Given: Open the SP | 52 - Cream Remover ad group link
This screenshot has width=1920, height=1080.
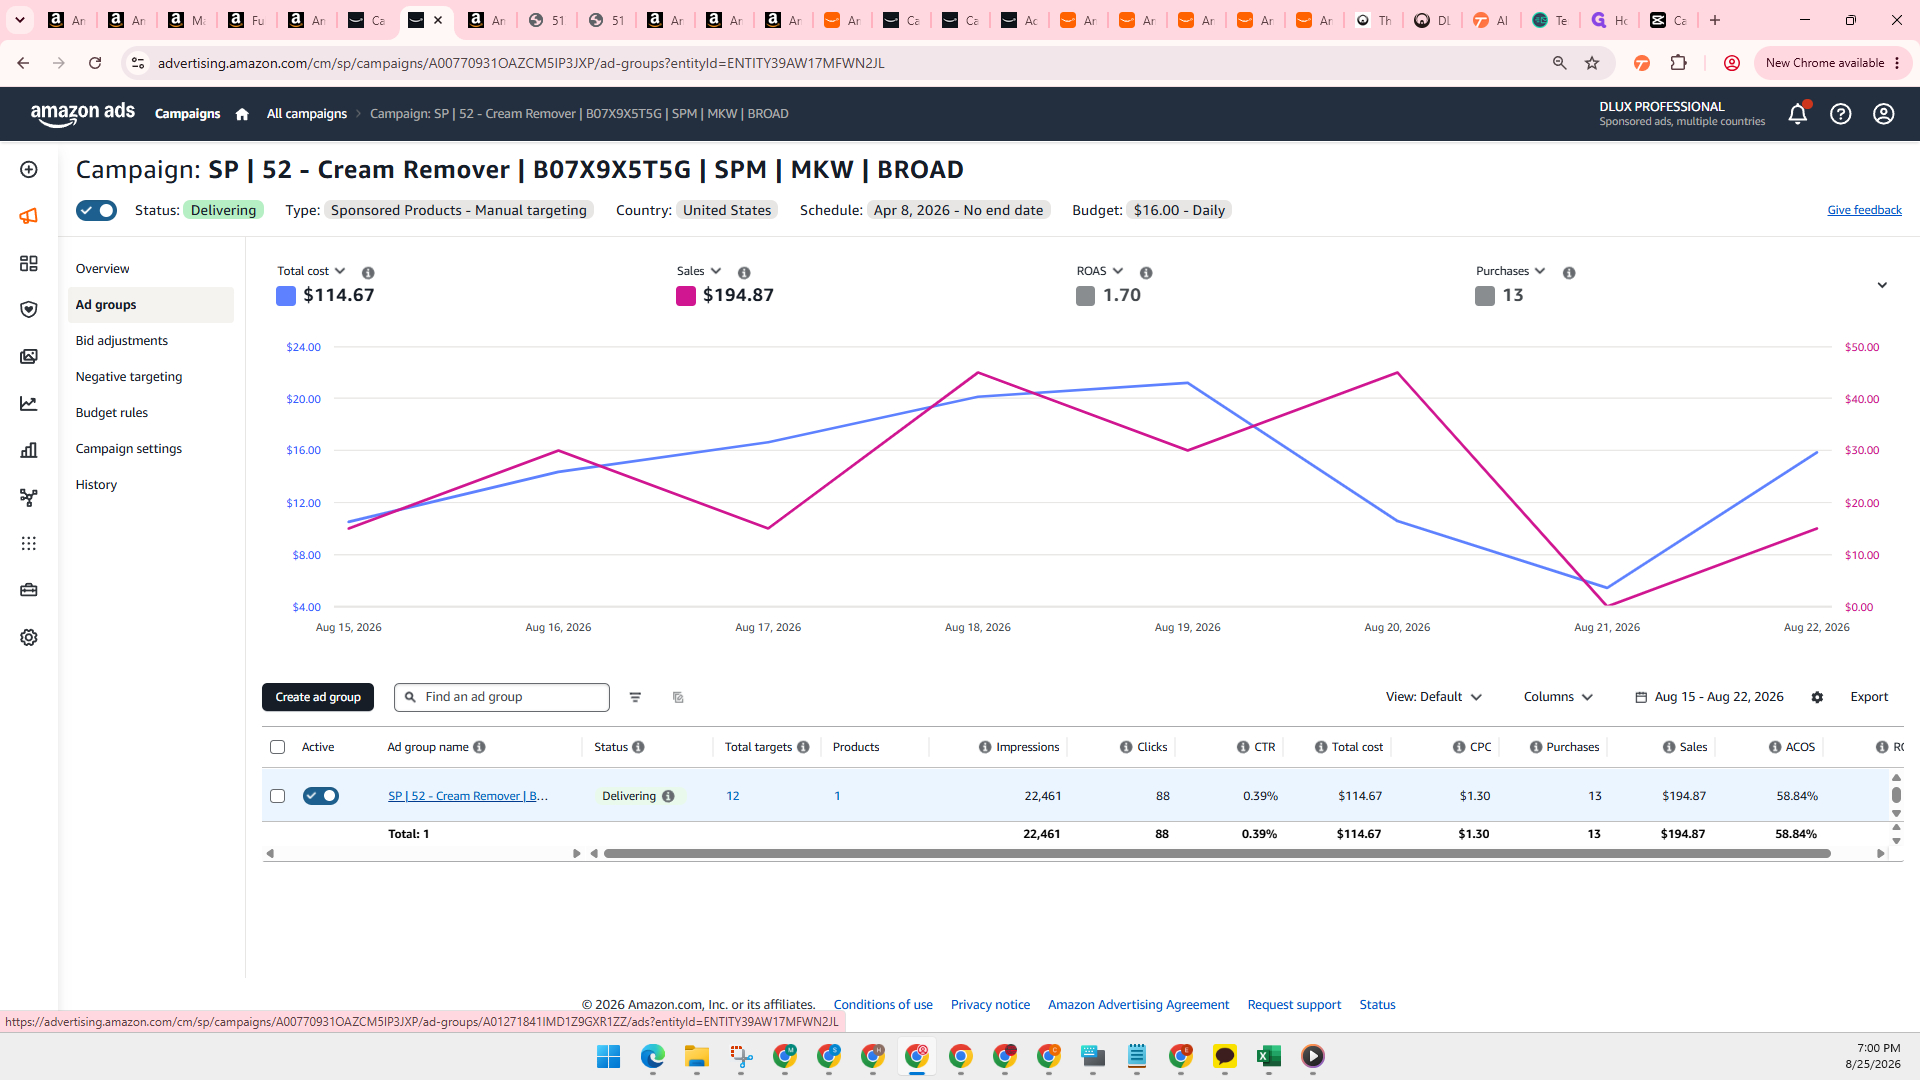Looking at the screenshot, I should (x=468, y=796).
